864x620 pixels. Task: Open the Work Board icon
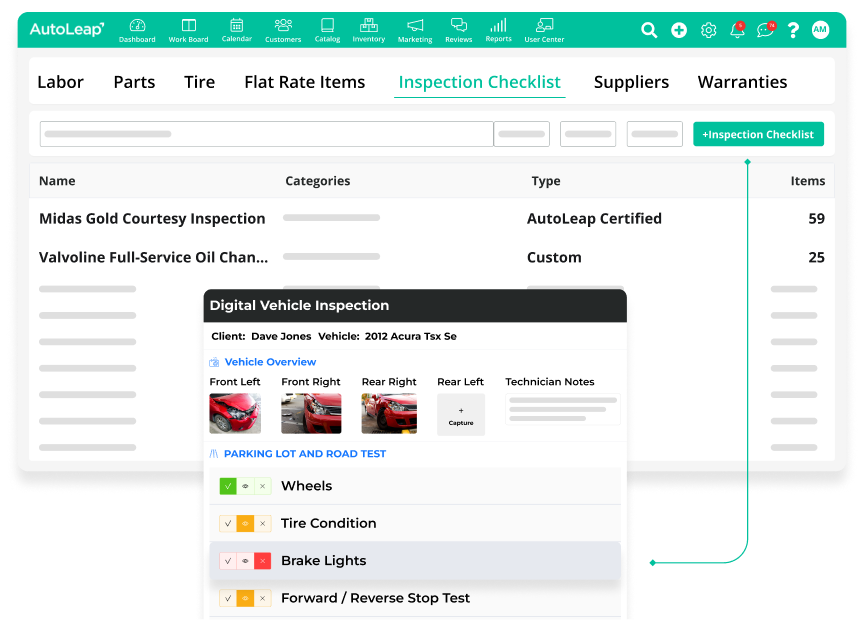188,27
